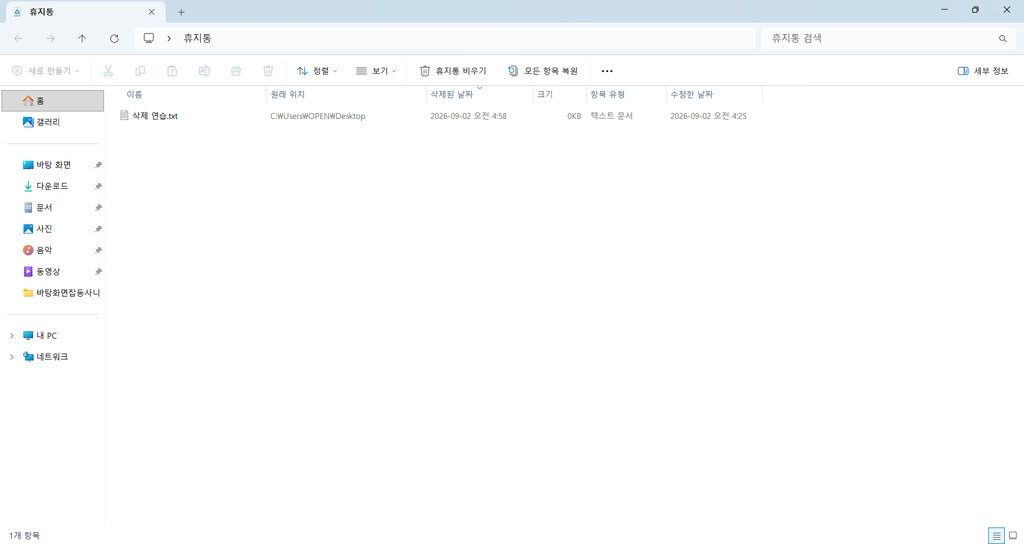The image size is (1024, 544).
Task: Open the 보기 view dropdown
Action: pyautogui.click(x=376, y=71)
